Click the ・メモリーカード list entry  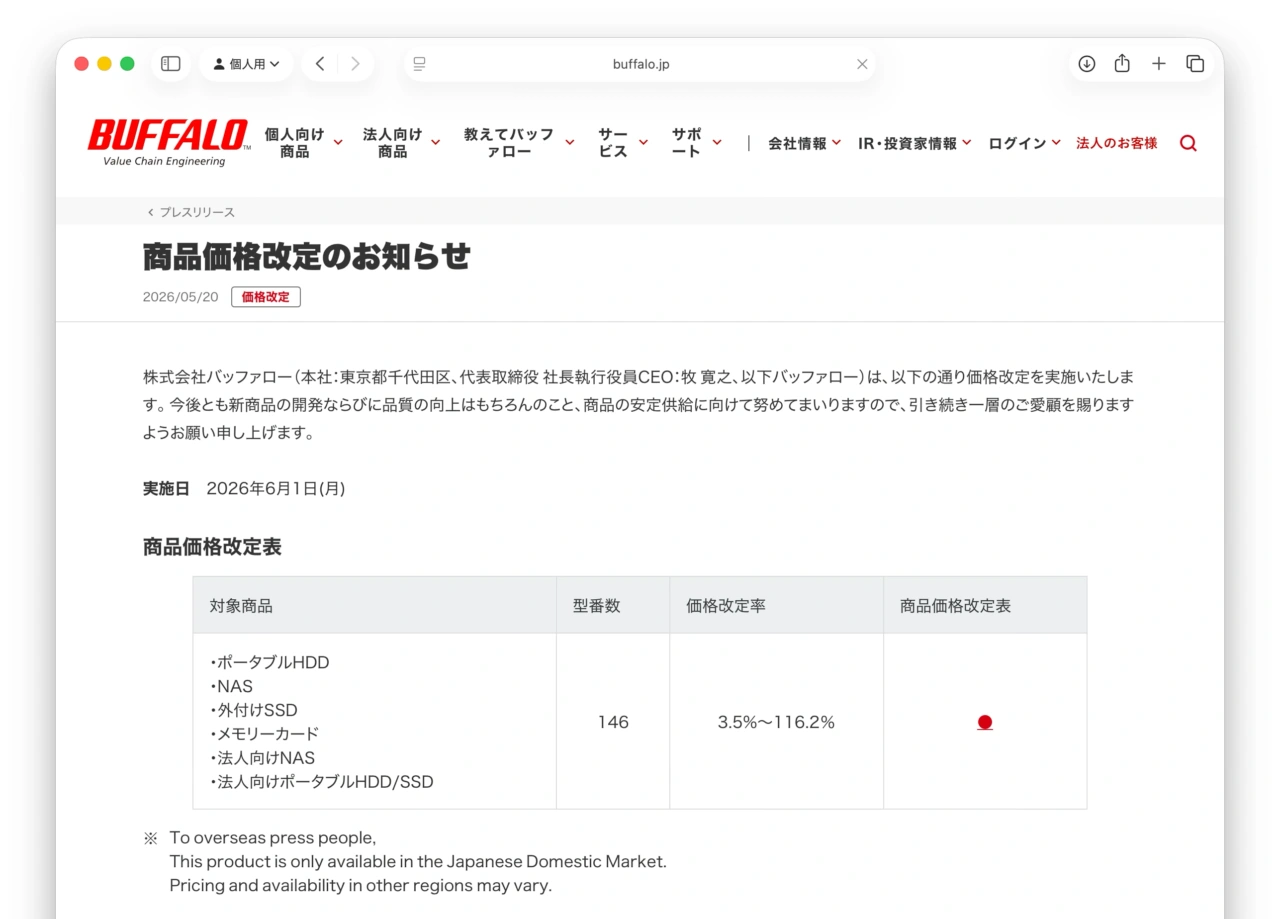tap(264, 734)
